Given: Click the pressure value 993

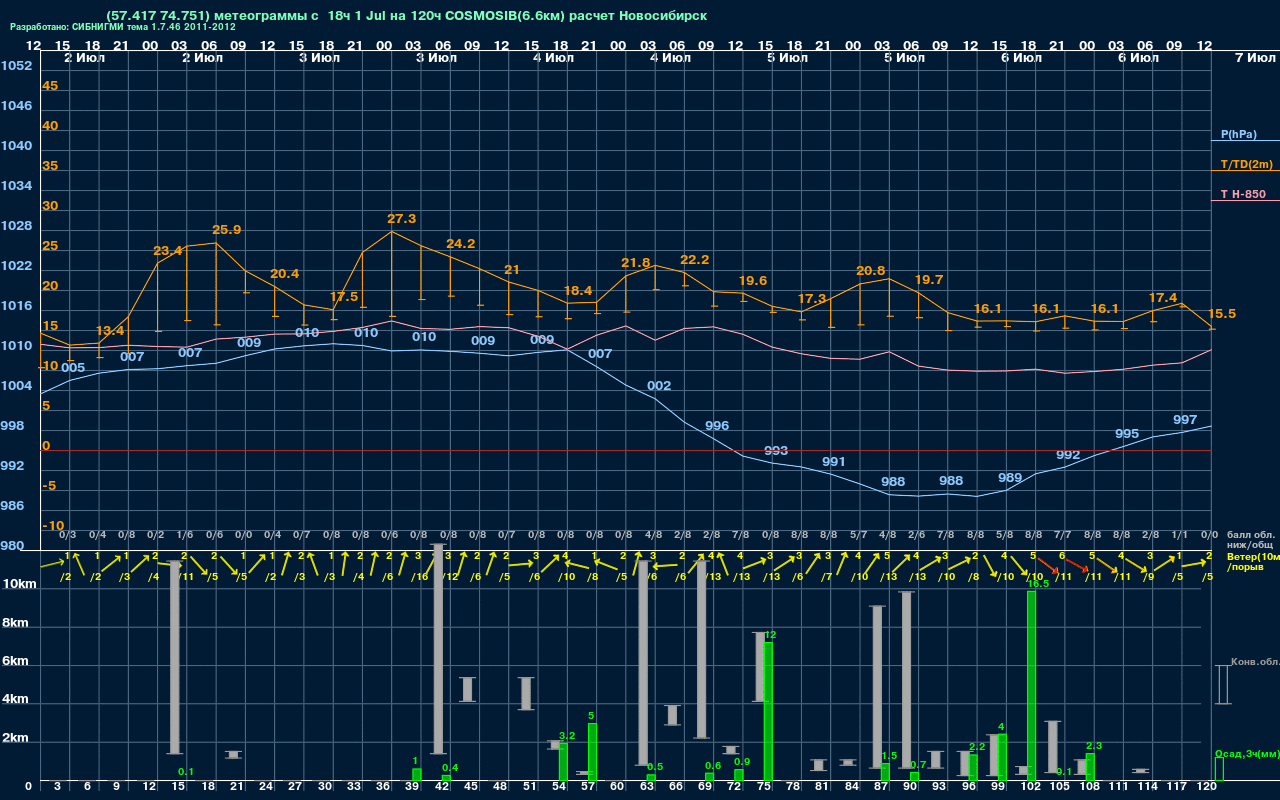Looking at the screenshot, I should pos(776,451).
